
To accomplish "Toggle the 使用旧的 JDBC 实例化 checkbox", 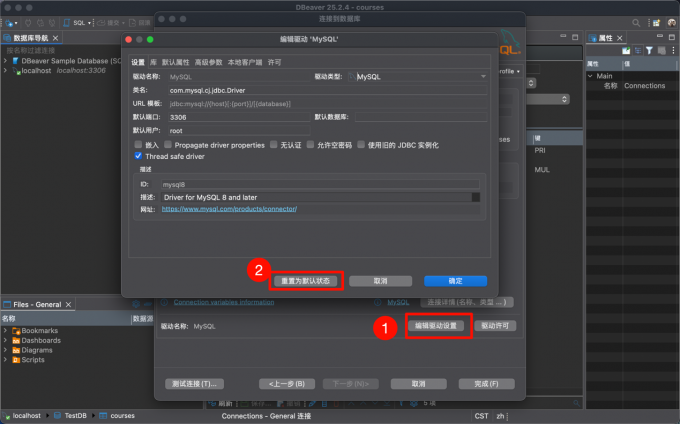I will (x=361, y=144).
